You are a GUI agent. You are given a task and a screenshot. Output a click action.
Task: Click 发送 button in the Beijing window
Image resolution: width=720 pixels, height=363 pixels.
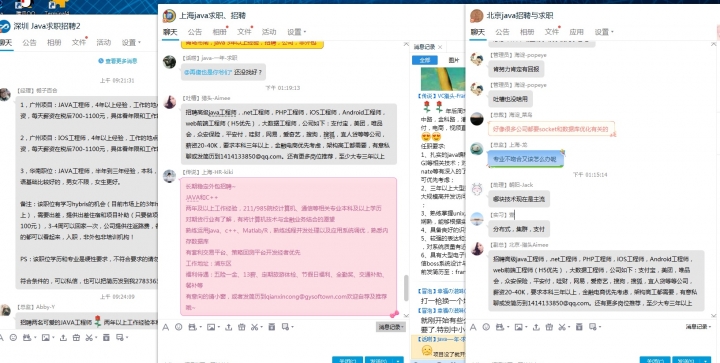(x=686, y=360)
